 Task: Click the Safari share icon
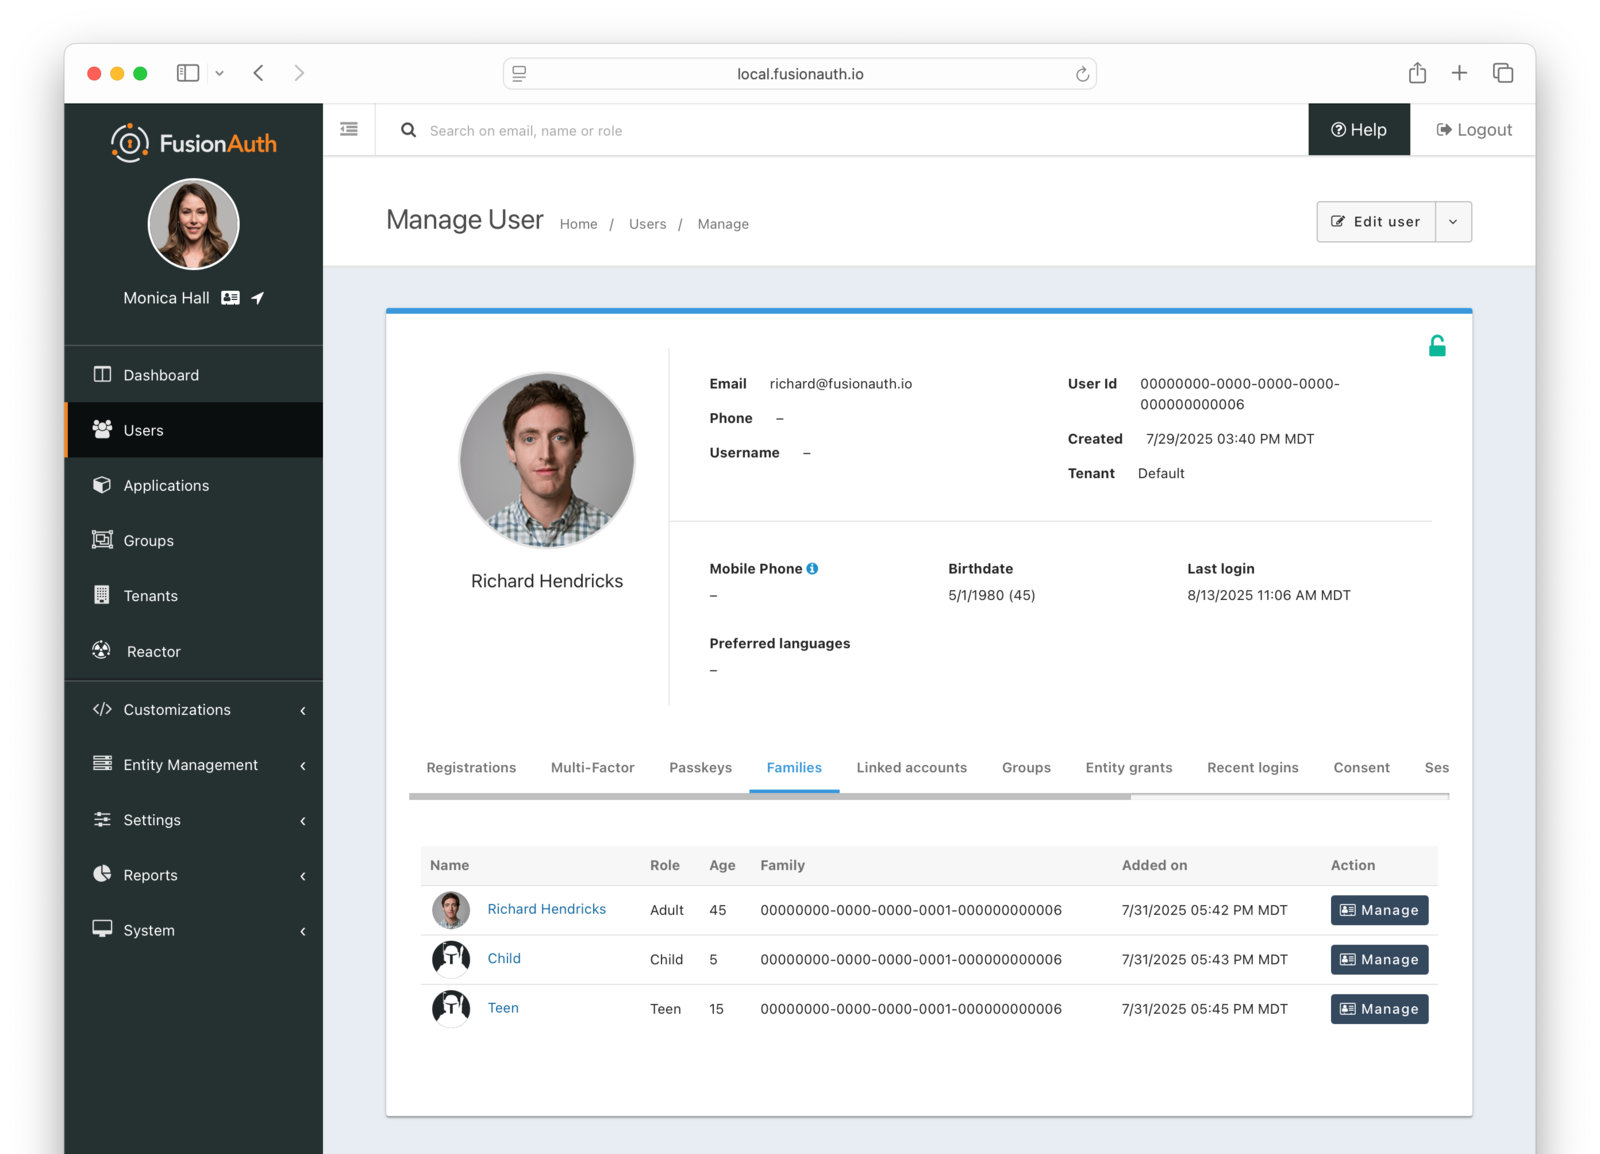[x=1416, y=72]
